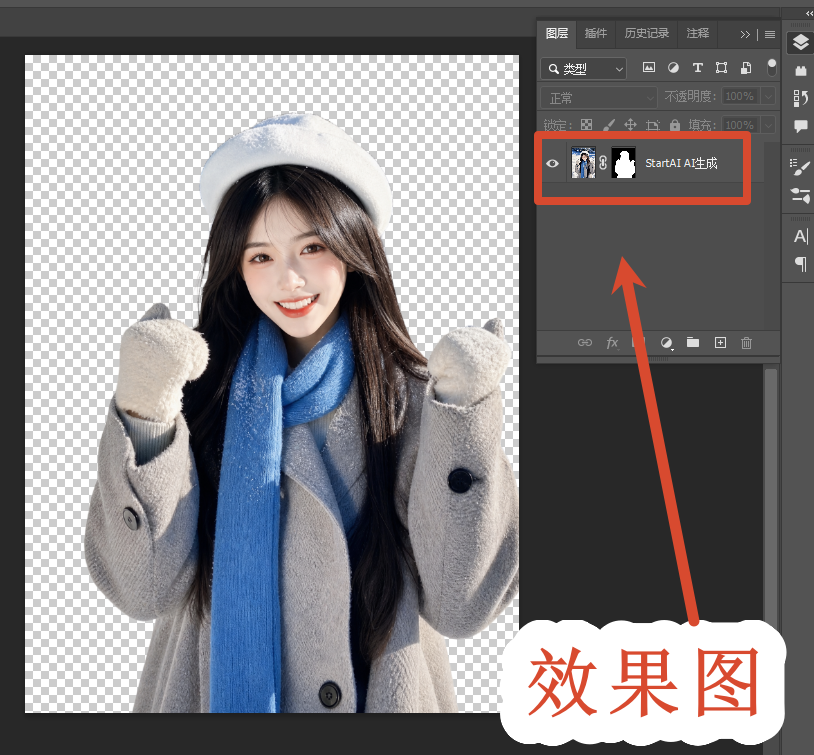Viewport: 814px width, 755px height.
Task: Click the link layers chain icon
Action: click(585, 343)
